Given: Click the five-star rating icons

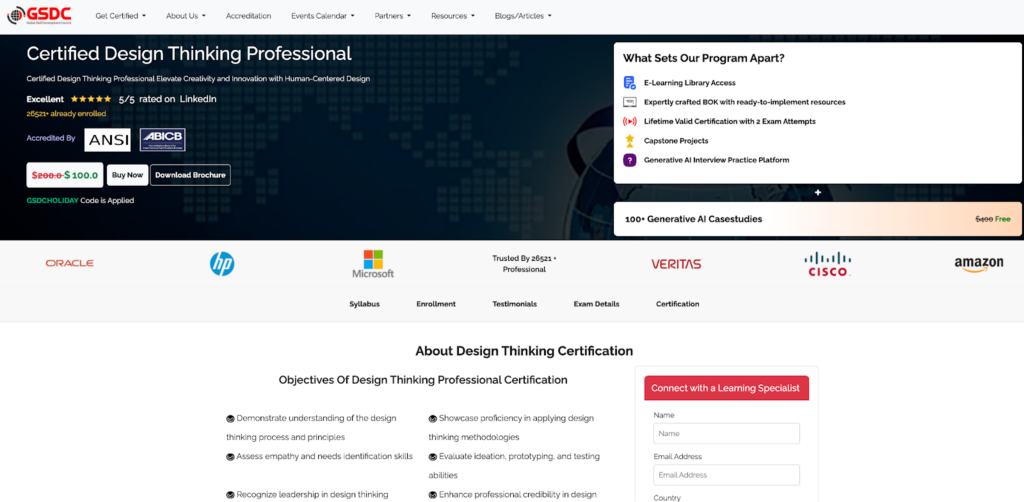Looking at the screenshot, I should pos(91,99).
